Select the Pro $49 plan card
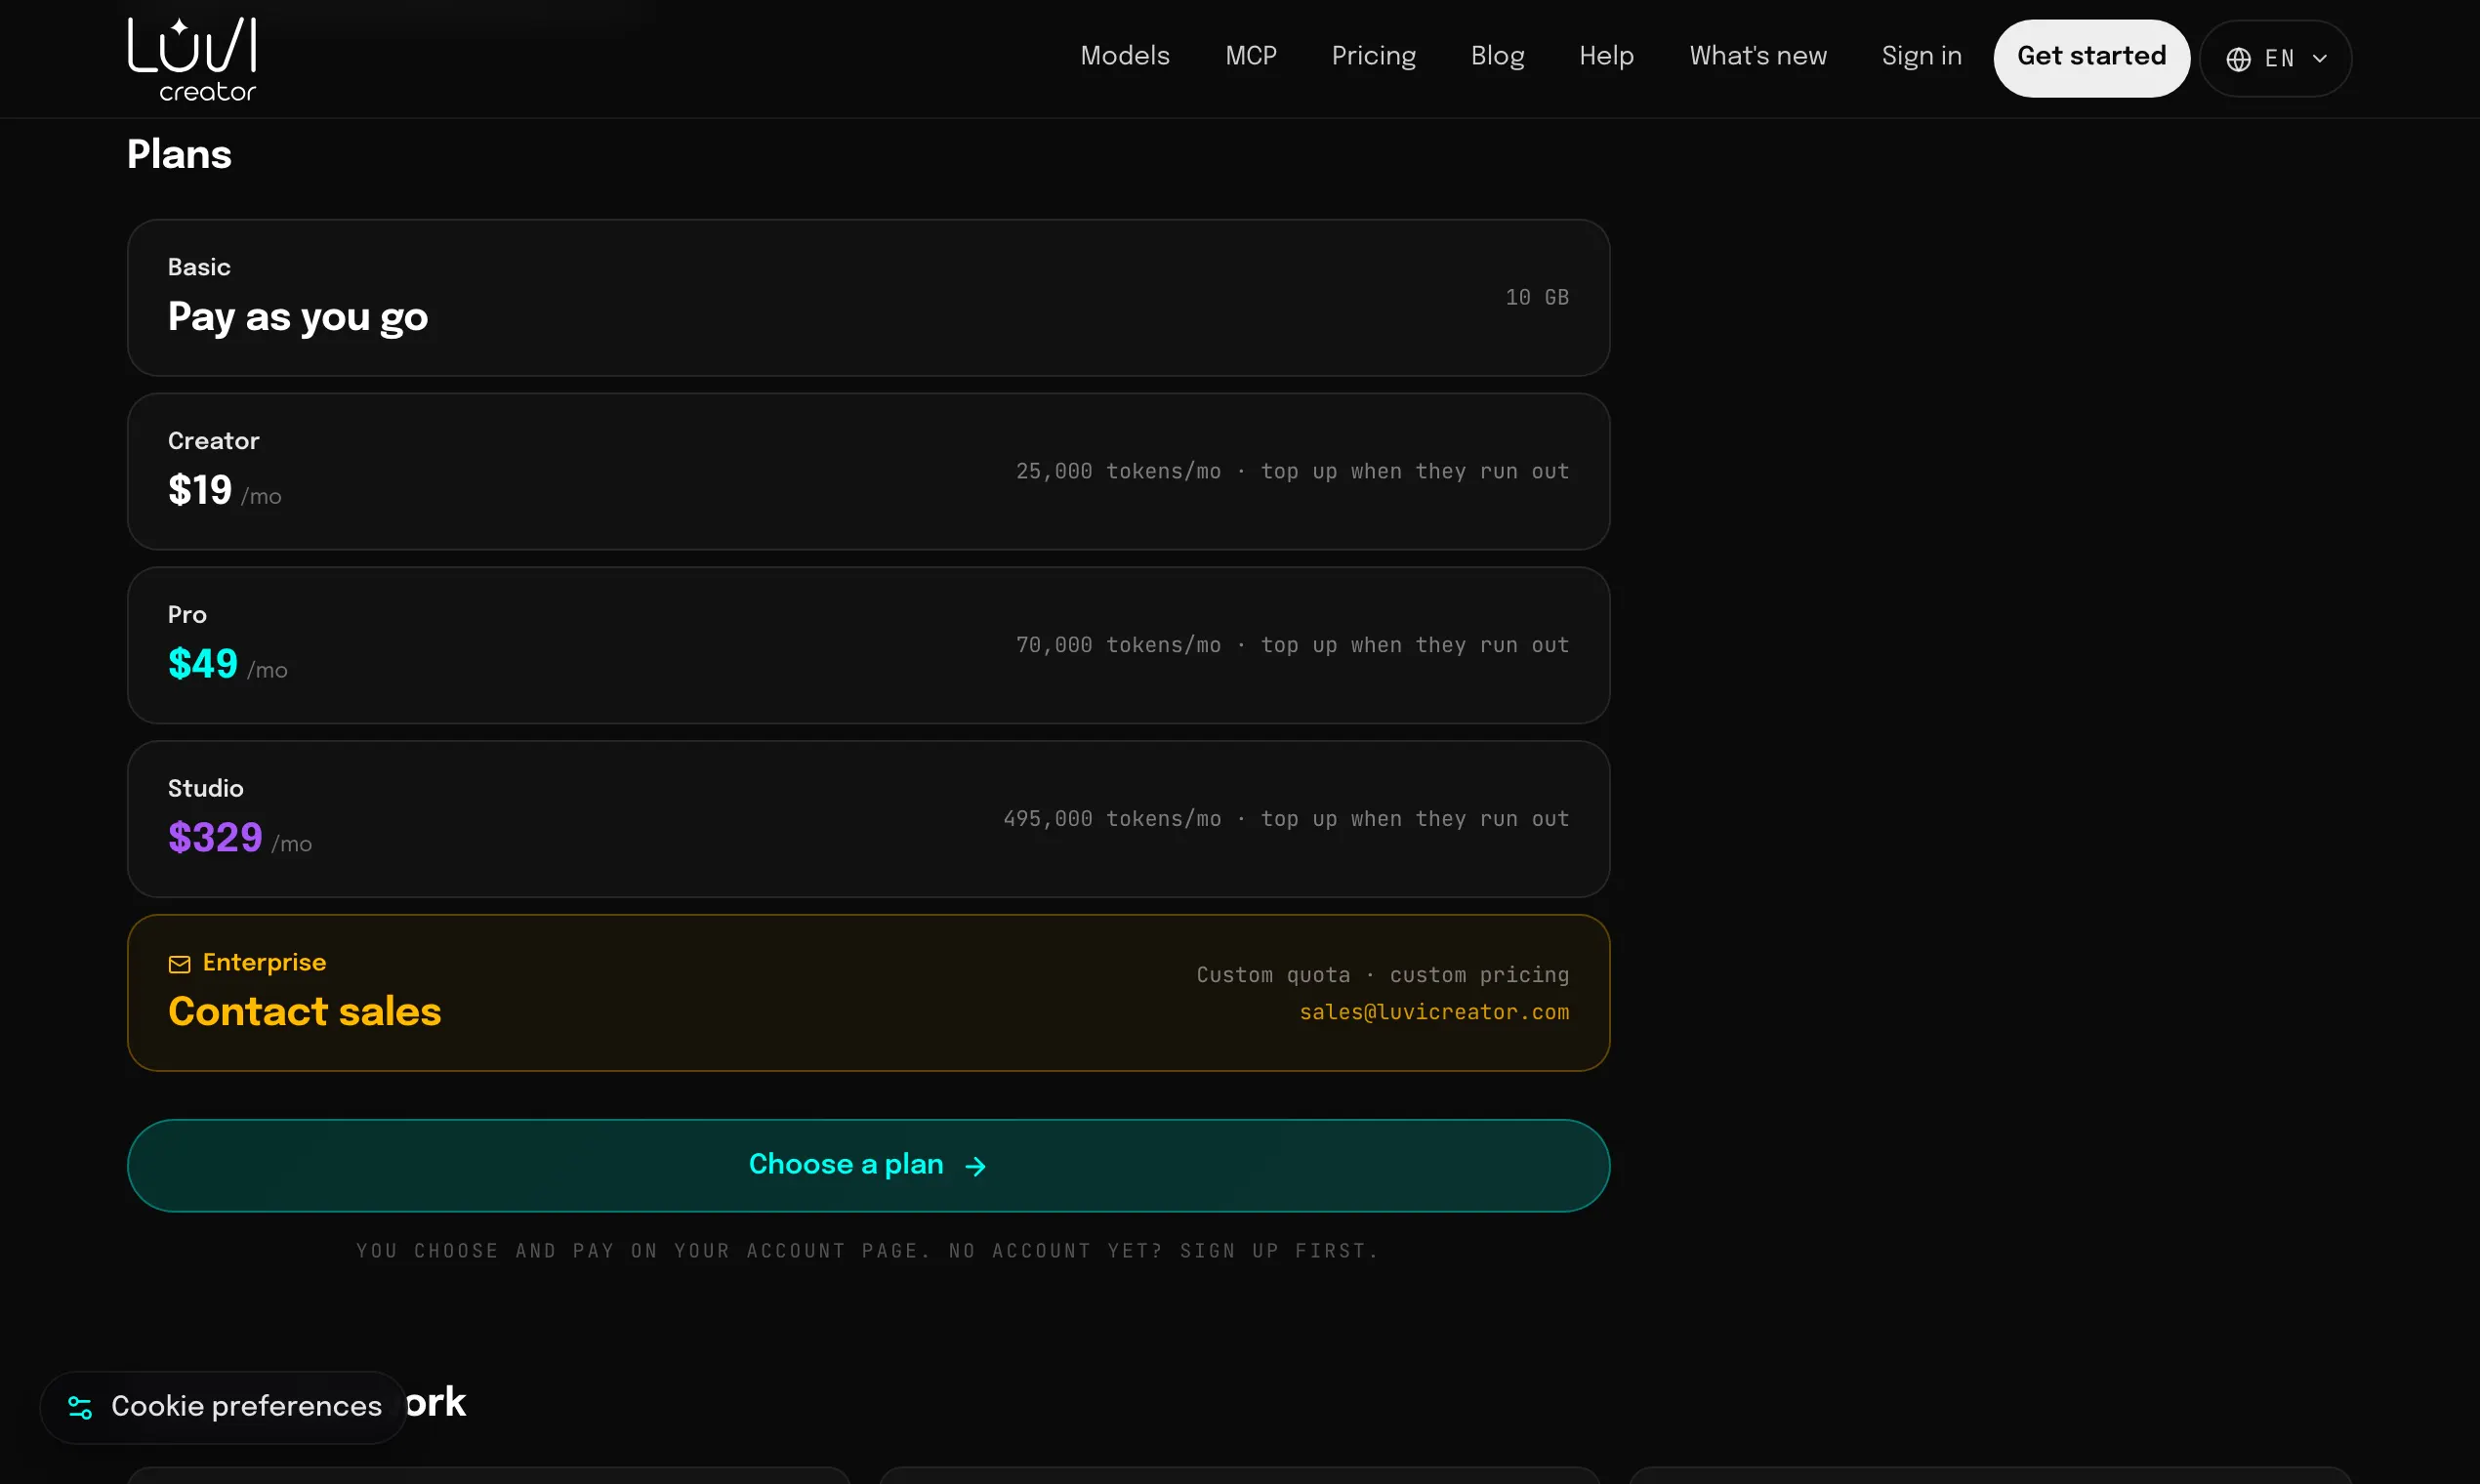2480x1484 pixels. 868,645
